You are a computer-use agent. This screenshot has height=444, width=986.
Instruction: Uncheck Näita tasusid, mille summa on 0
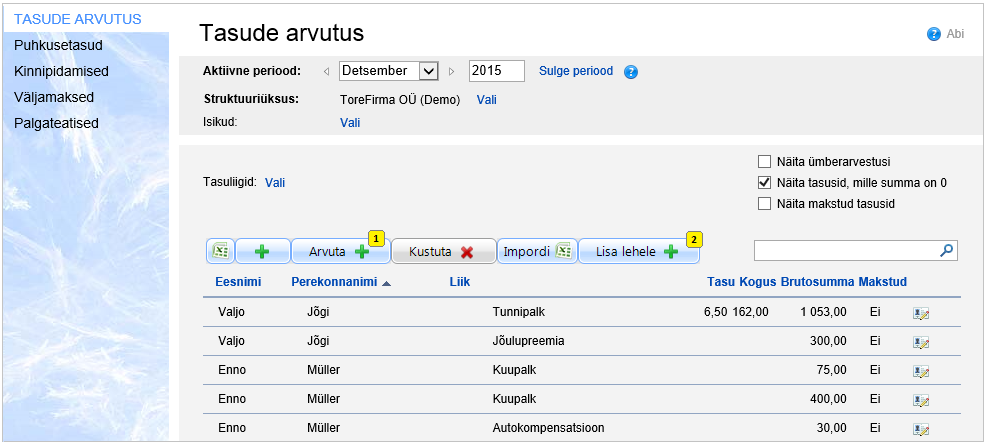point(765,182)
